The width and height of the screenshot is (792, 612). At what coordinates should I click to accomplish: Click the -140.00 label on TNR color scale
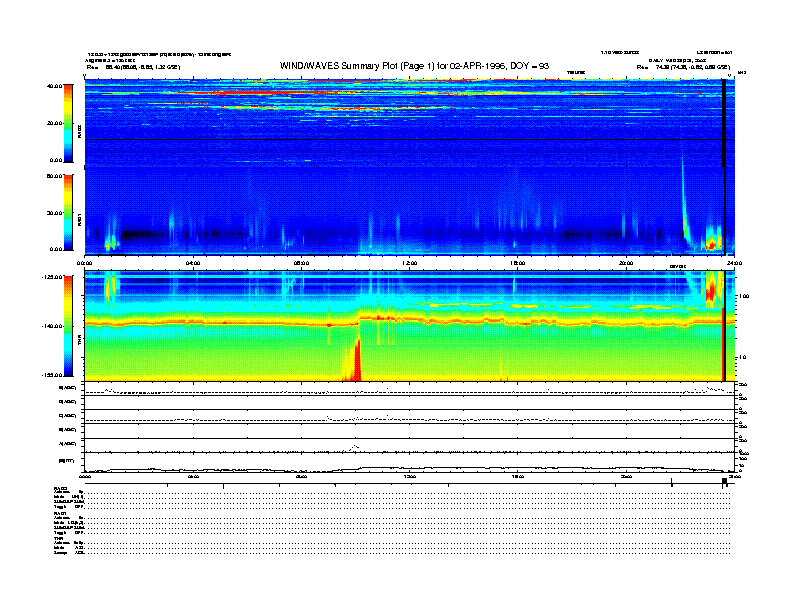tap(52, 326)
